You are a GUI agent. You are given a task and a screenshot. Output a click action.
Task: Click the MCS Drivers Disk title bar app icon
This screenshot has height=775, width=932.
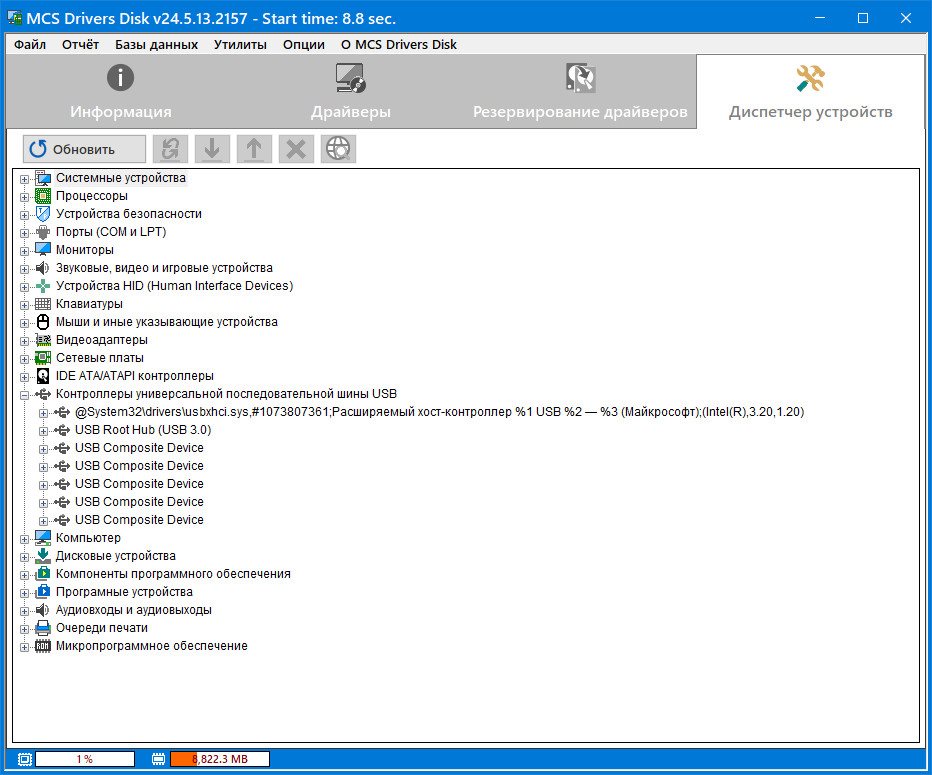[x=15, y=18]
